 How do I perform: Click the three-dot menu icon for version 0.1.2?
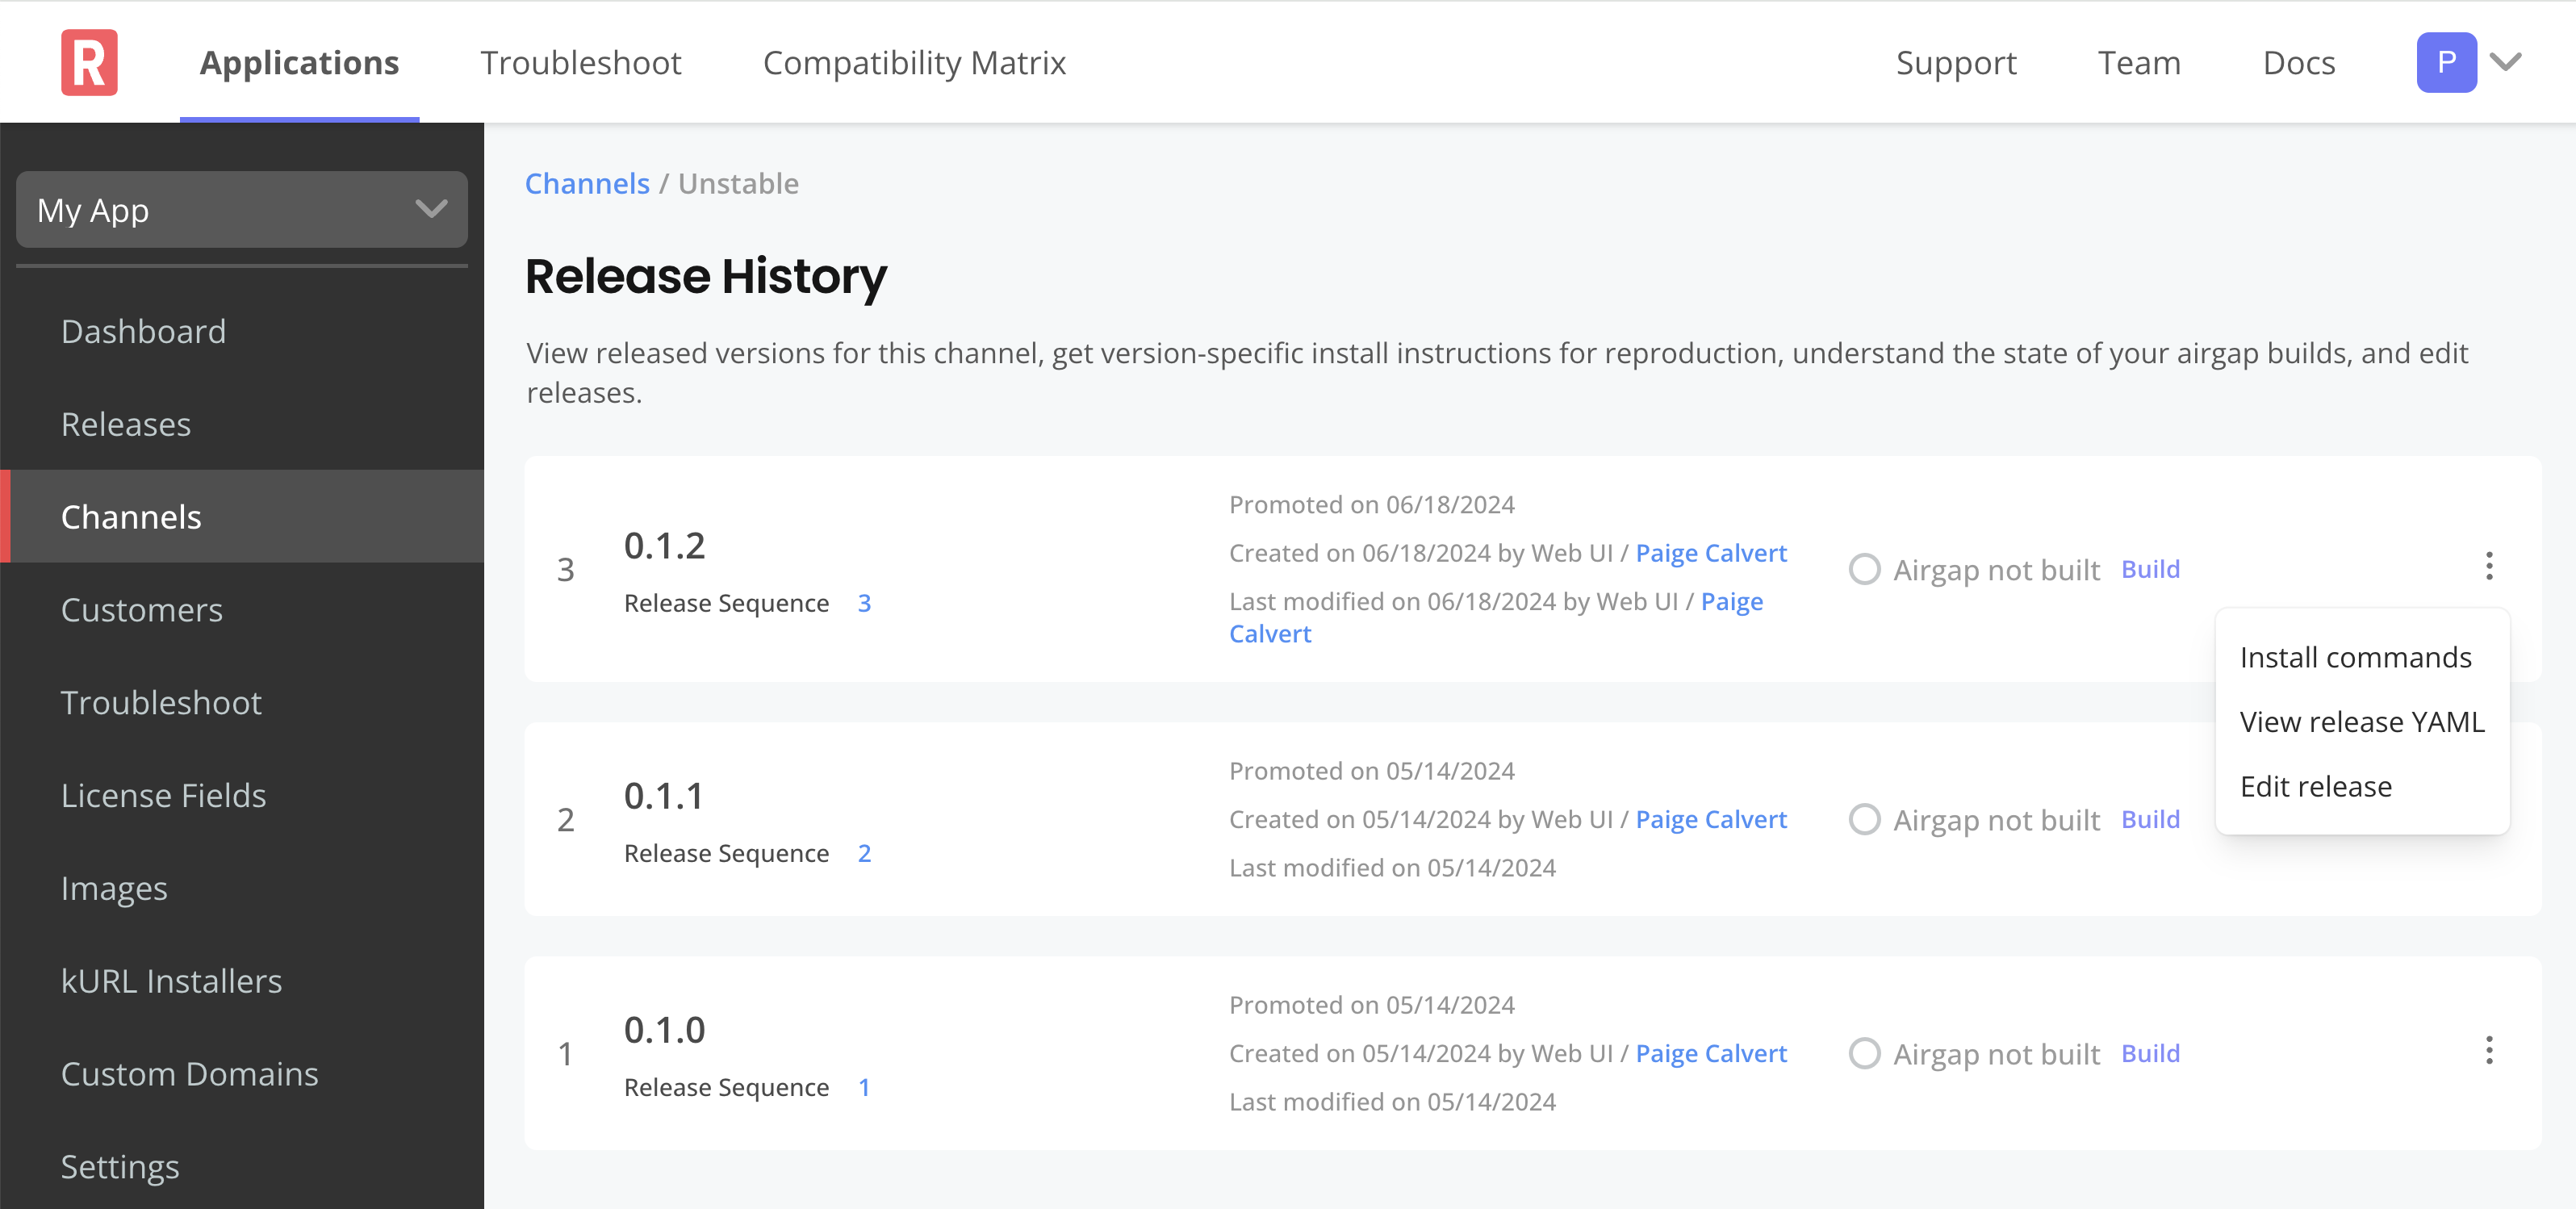pos(2492,567)
